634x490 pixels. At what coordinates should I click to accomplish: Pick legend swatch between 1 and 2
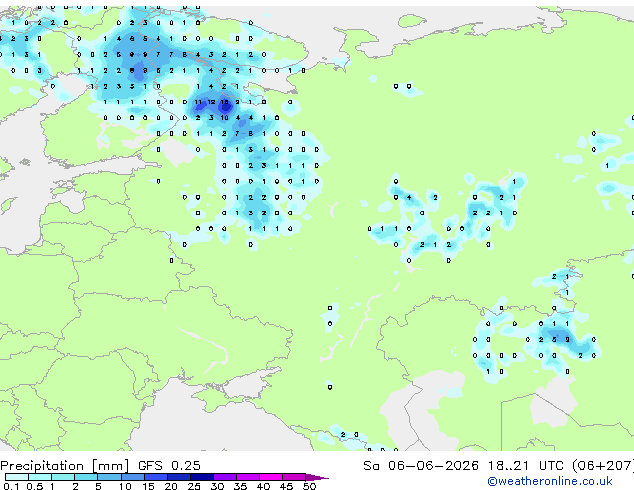(63, 477)
